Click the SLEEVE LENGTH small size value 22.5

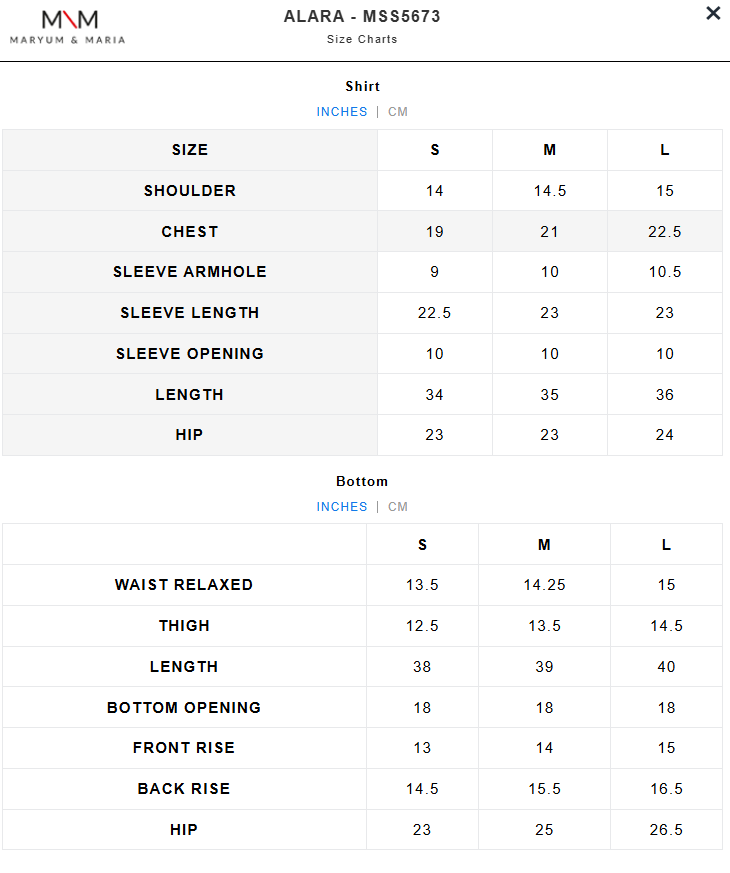point(435,313)
